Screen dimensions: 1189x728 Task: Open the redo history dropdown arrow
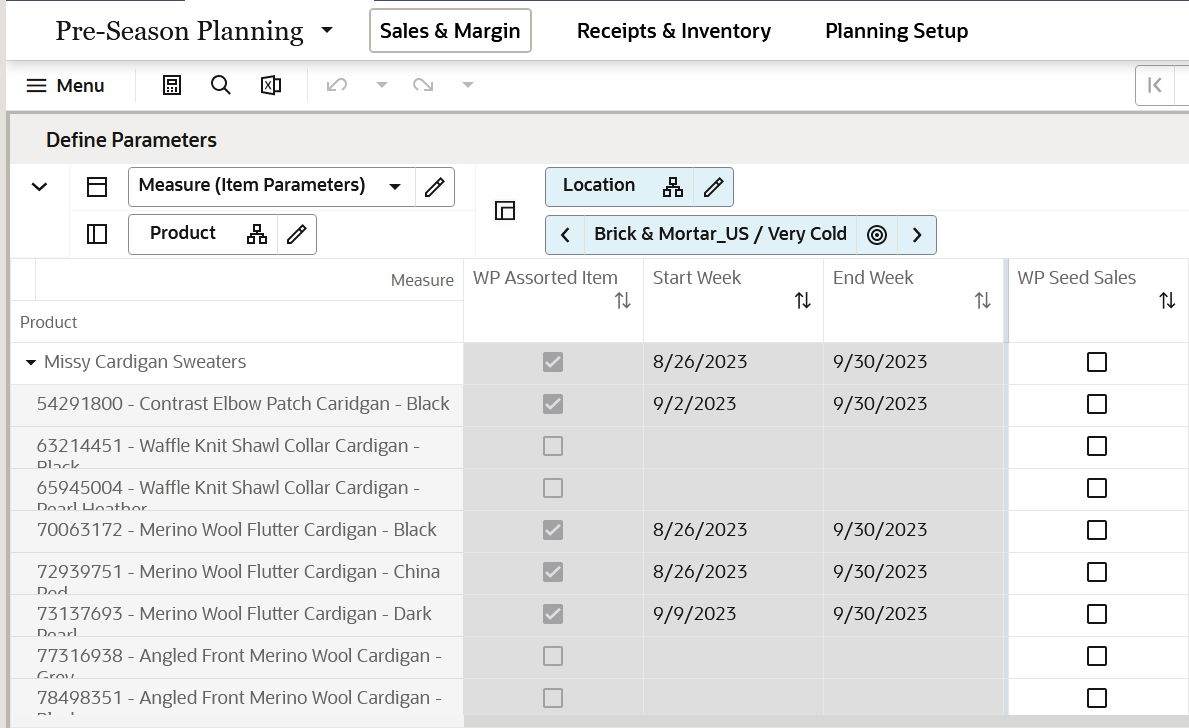pos(468,85)
